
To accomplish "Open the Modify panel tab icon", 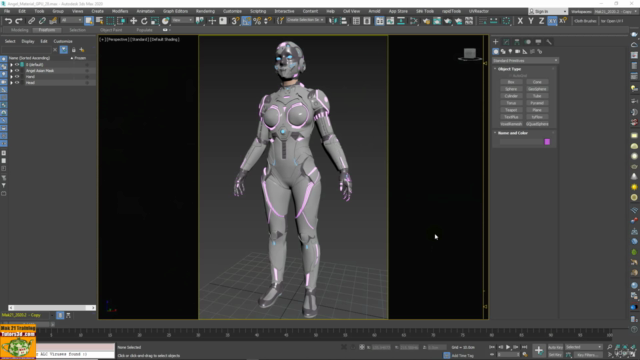I will [506, 42].
